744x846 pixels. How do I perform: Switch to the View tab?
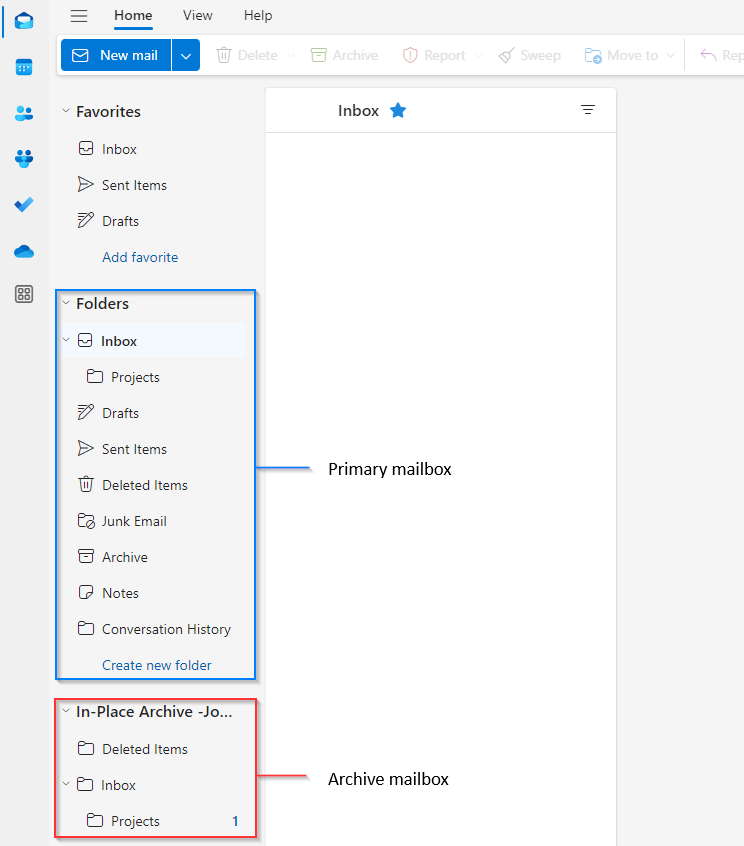pyautogui.click(x=197, y=16)
